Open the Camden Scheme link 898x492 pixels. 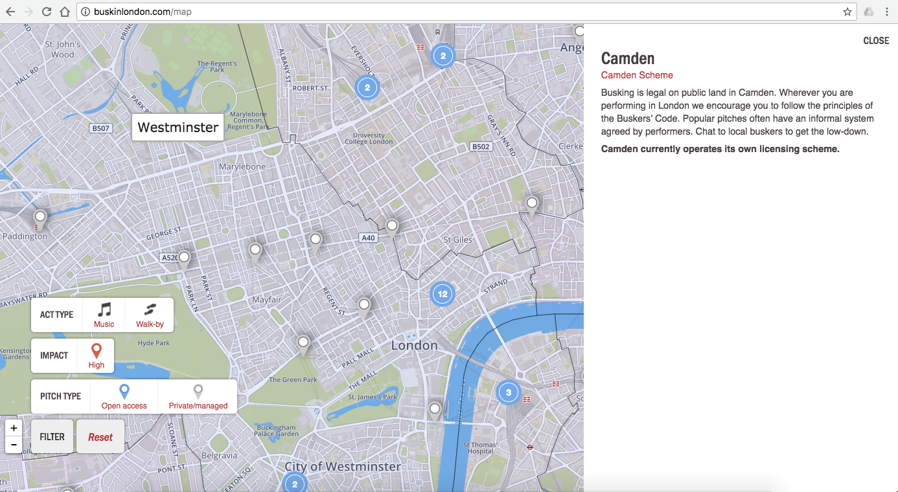(637, 75)
